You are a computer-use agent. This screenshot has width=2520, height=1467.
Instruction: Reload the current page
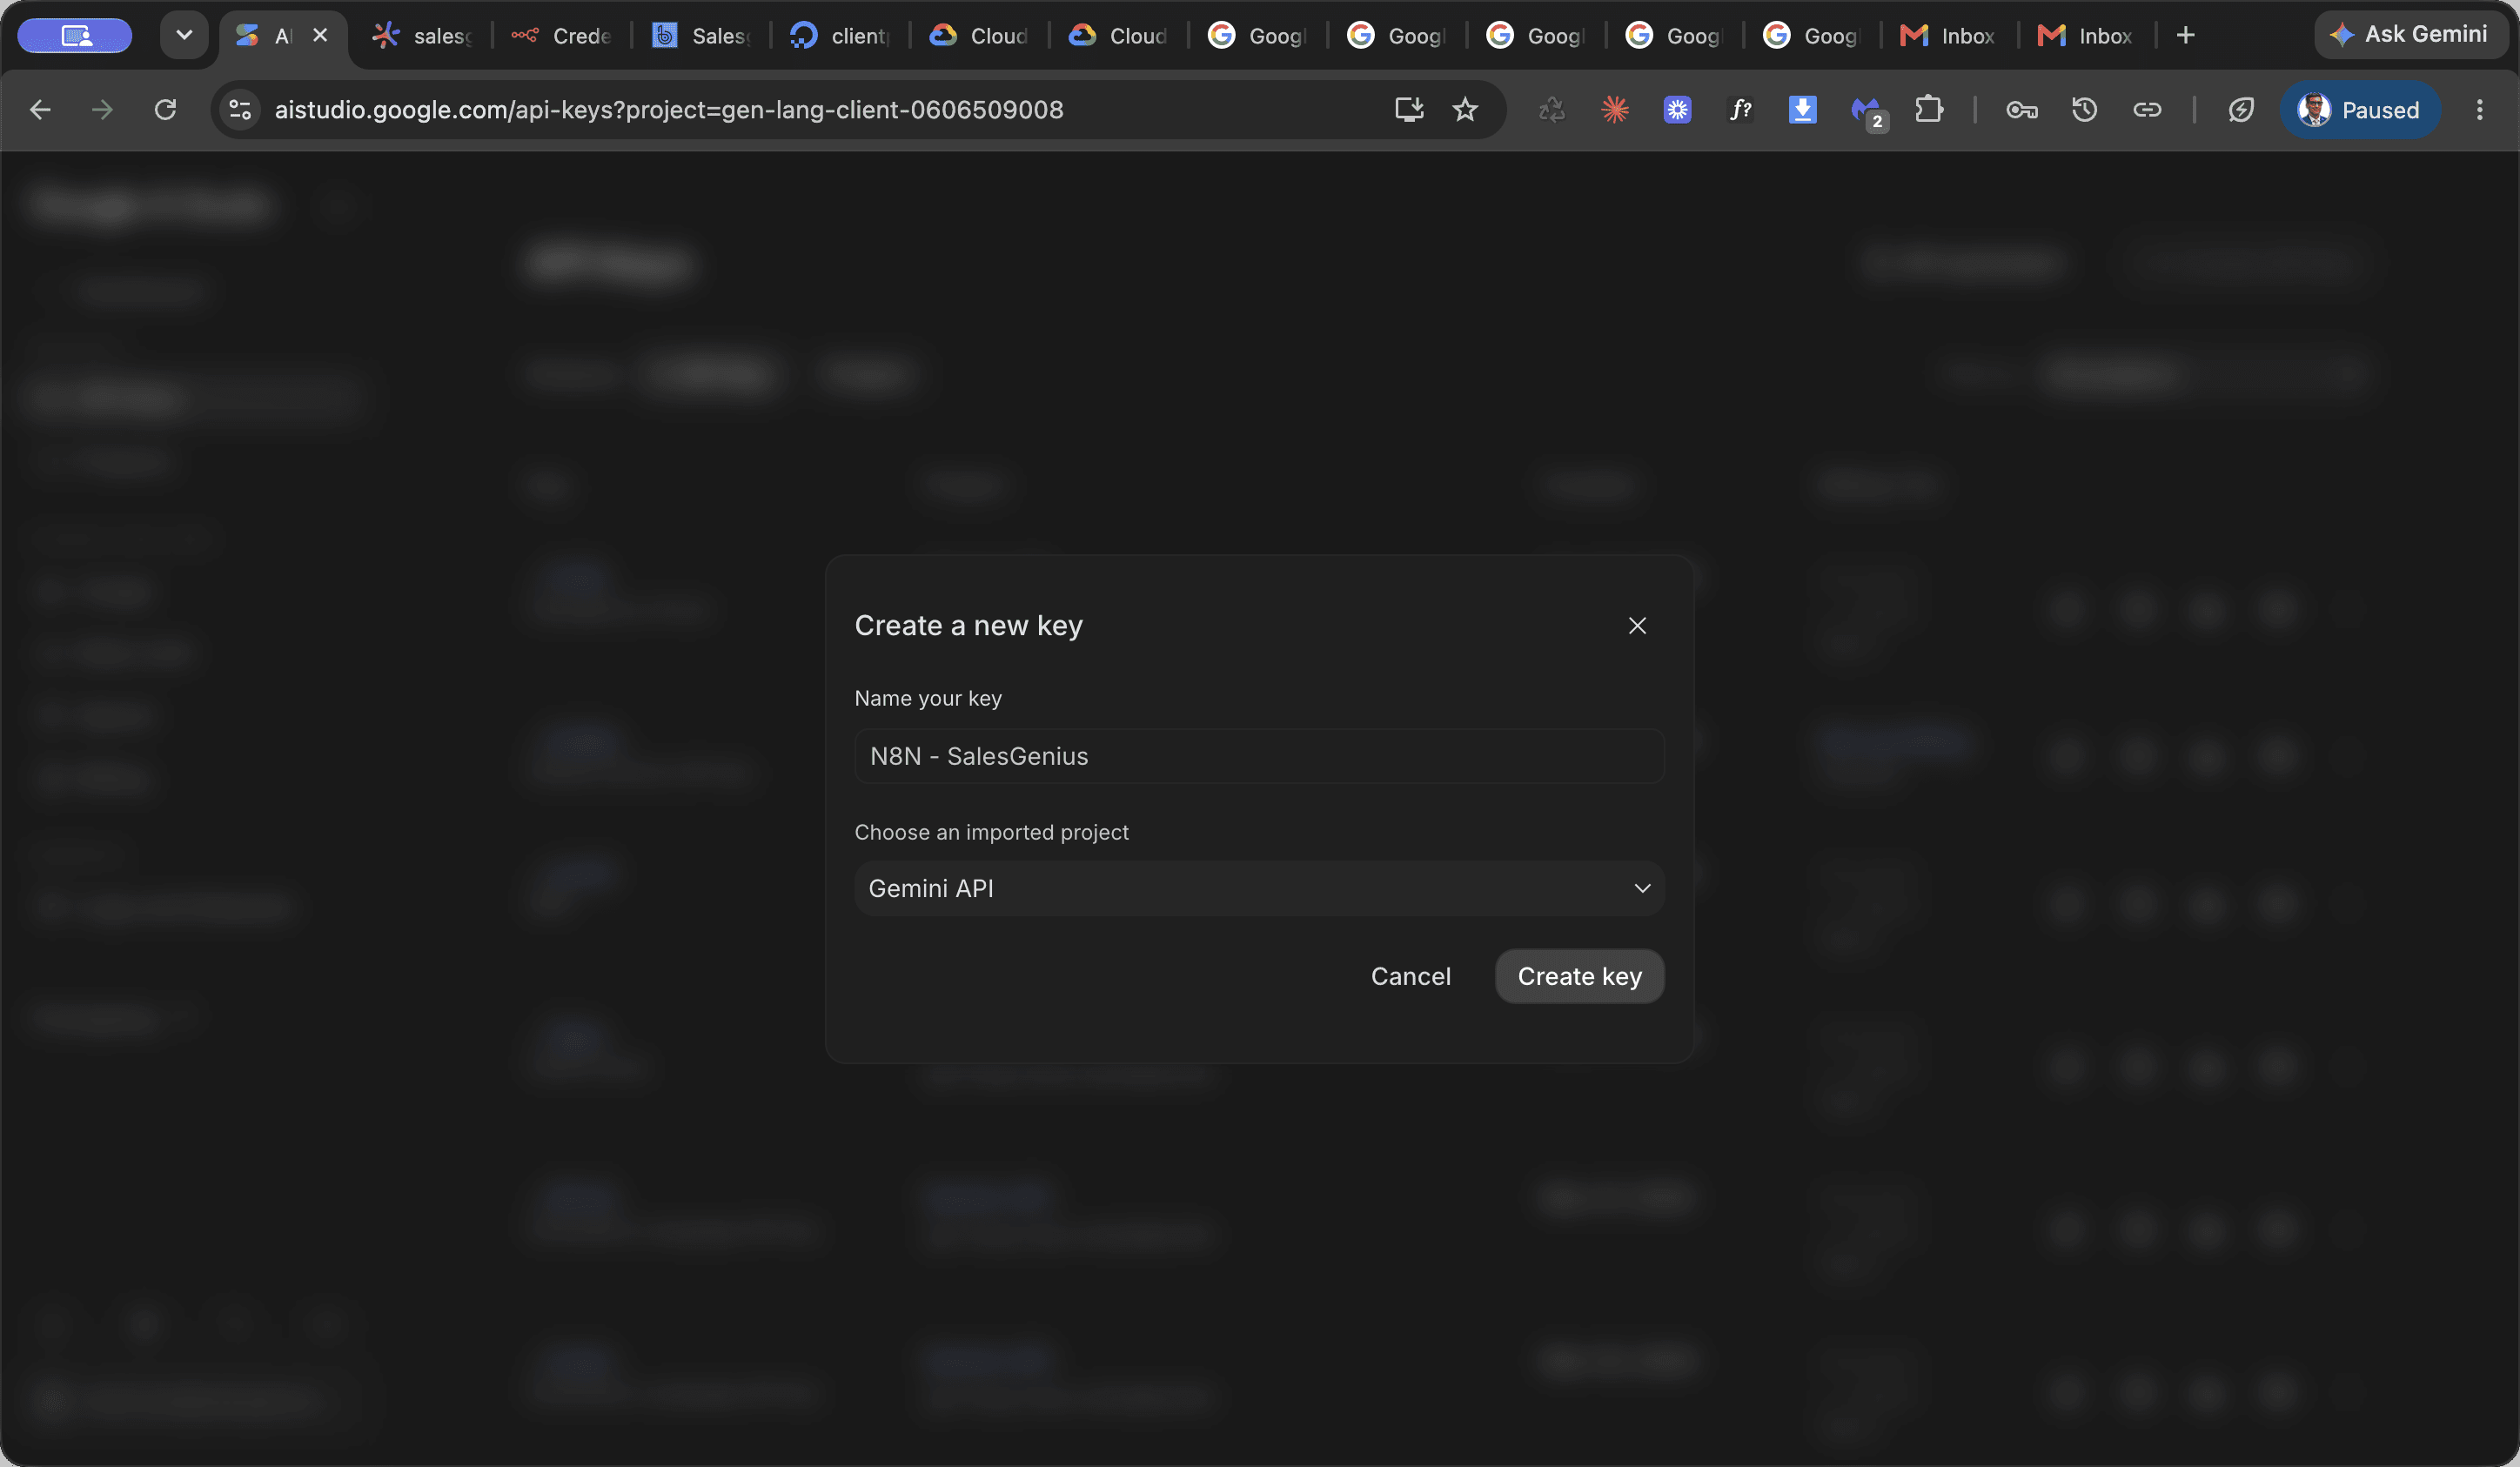pos(165,110)
